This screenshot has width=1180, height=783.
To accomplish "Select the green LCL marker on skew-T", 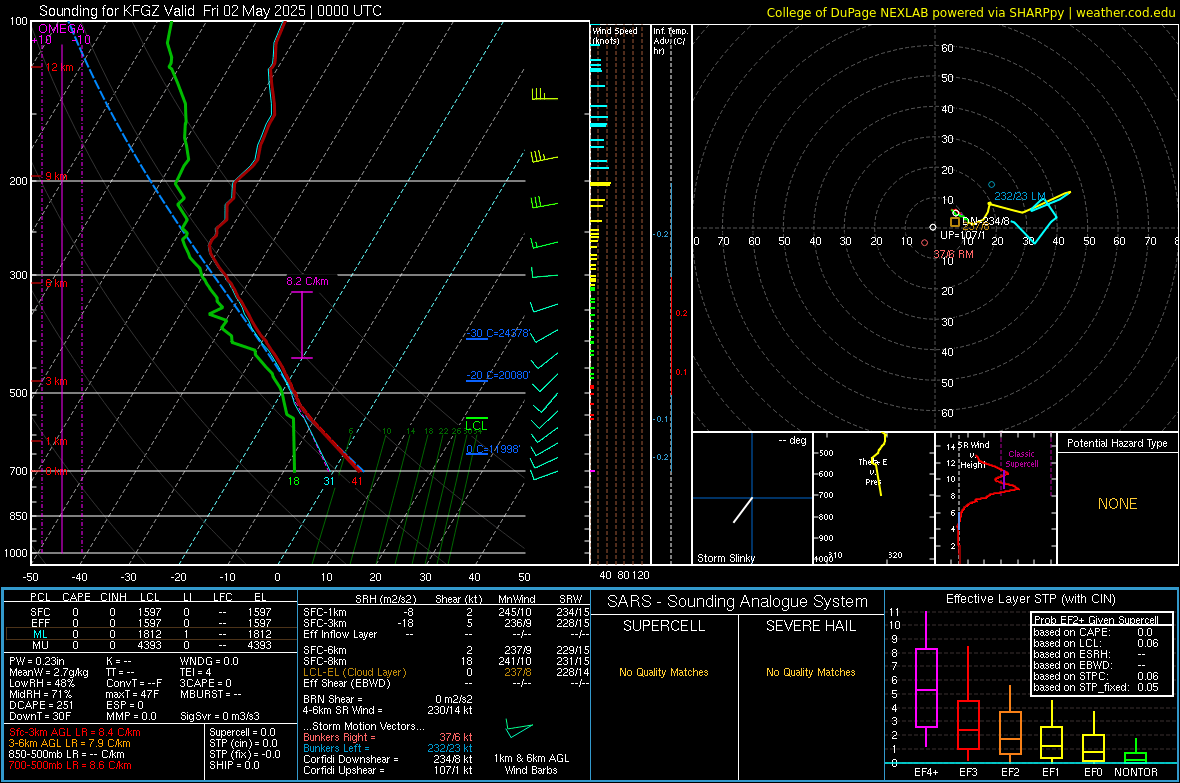I will coord(476,425).
